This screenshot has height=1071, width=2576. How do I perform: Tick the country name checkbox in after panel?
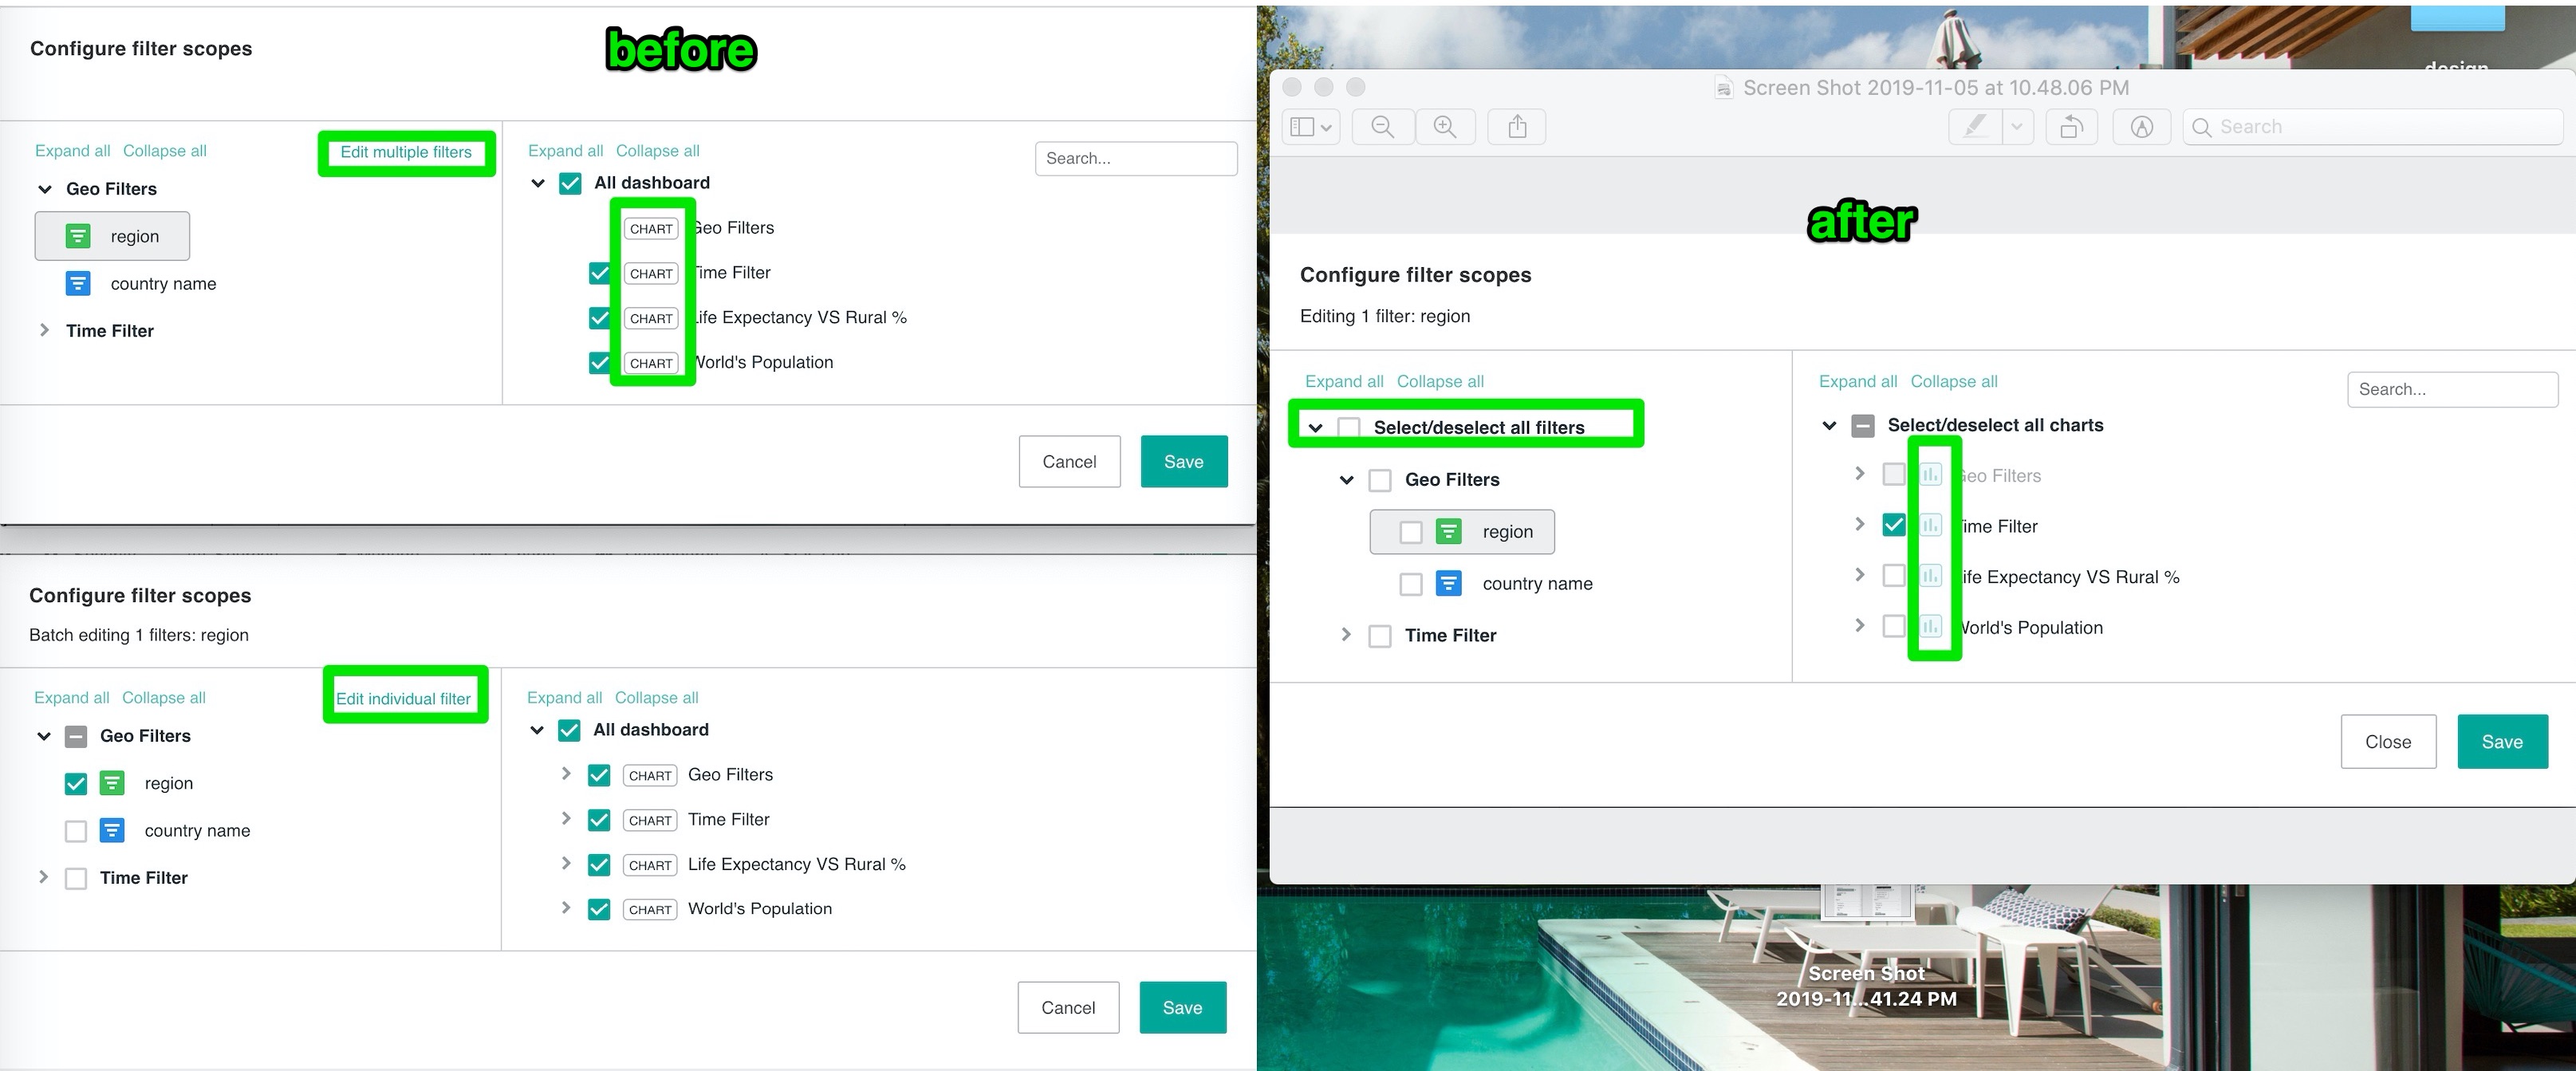tap(1411, 584)
